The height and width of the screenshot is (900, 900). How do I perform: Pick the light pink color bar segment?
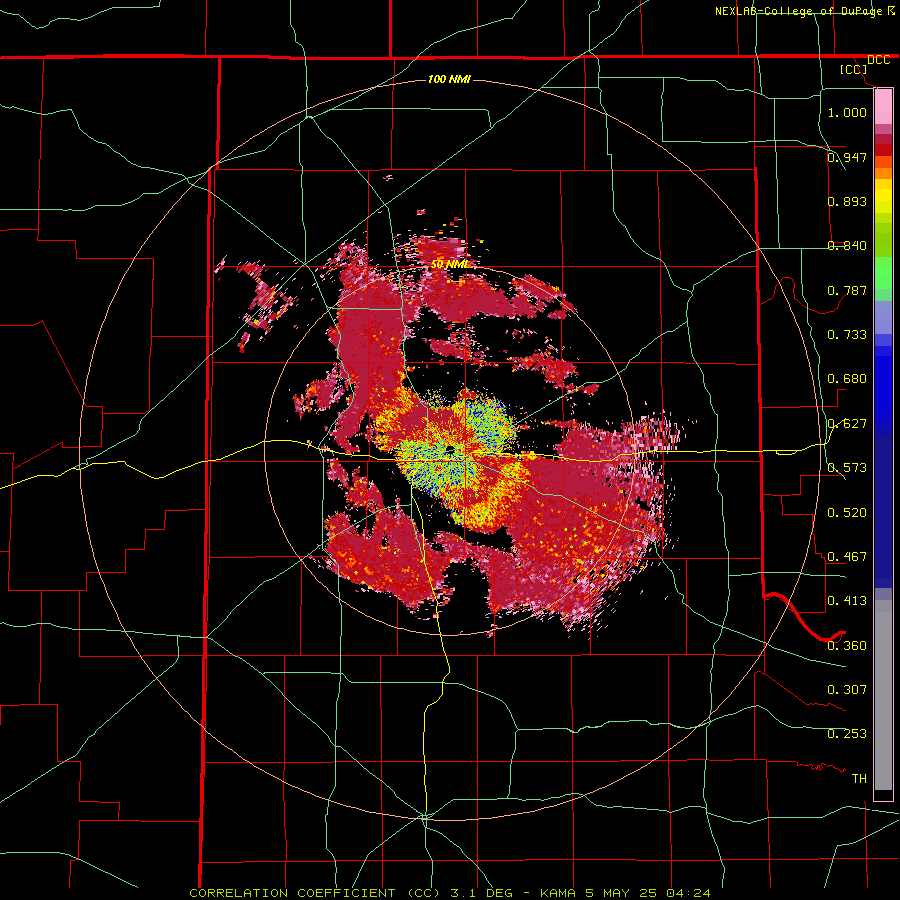click(x=883, y=106)
